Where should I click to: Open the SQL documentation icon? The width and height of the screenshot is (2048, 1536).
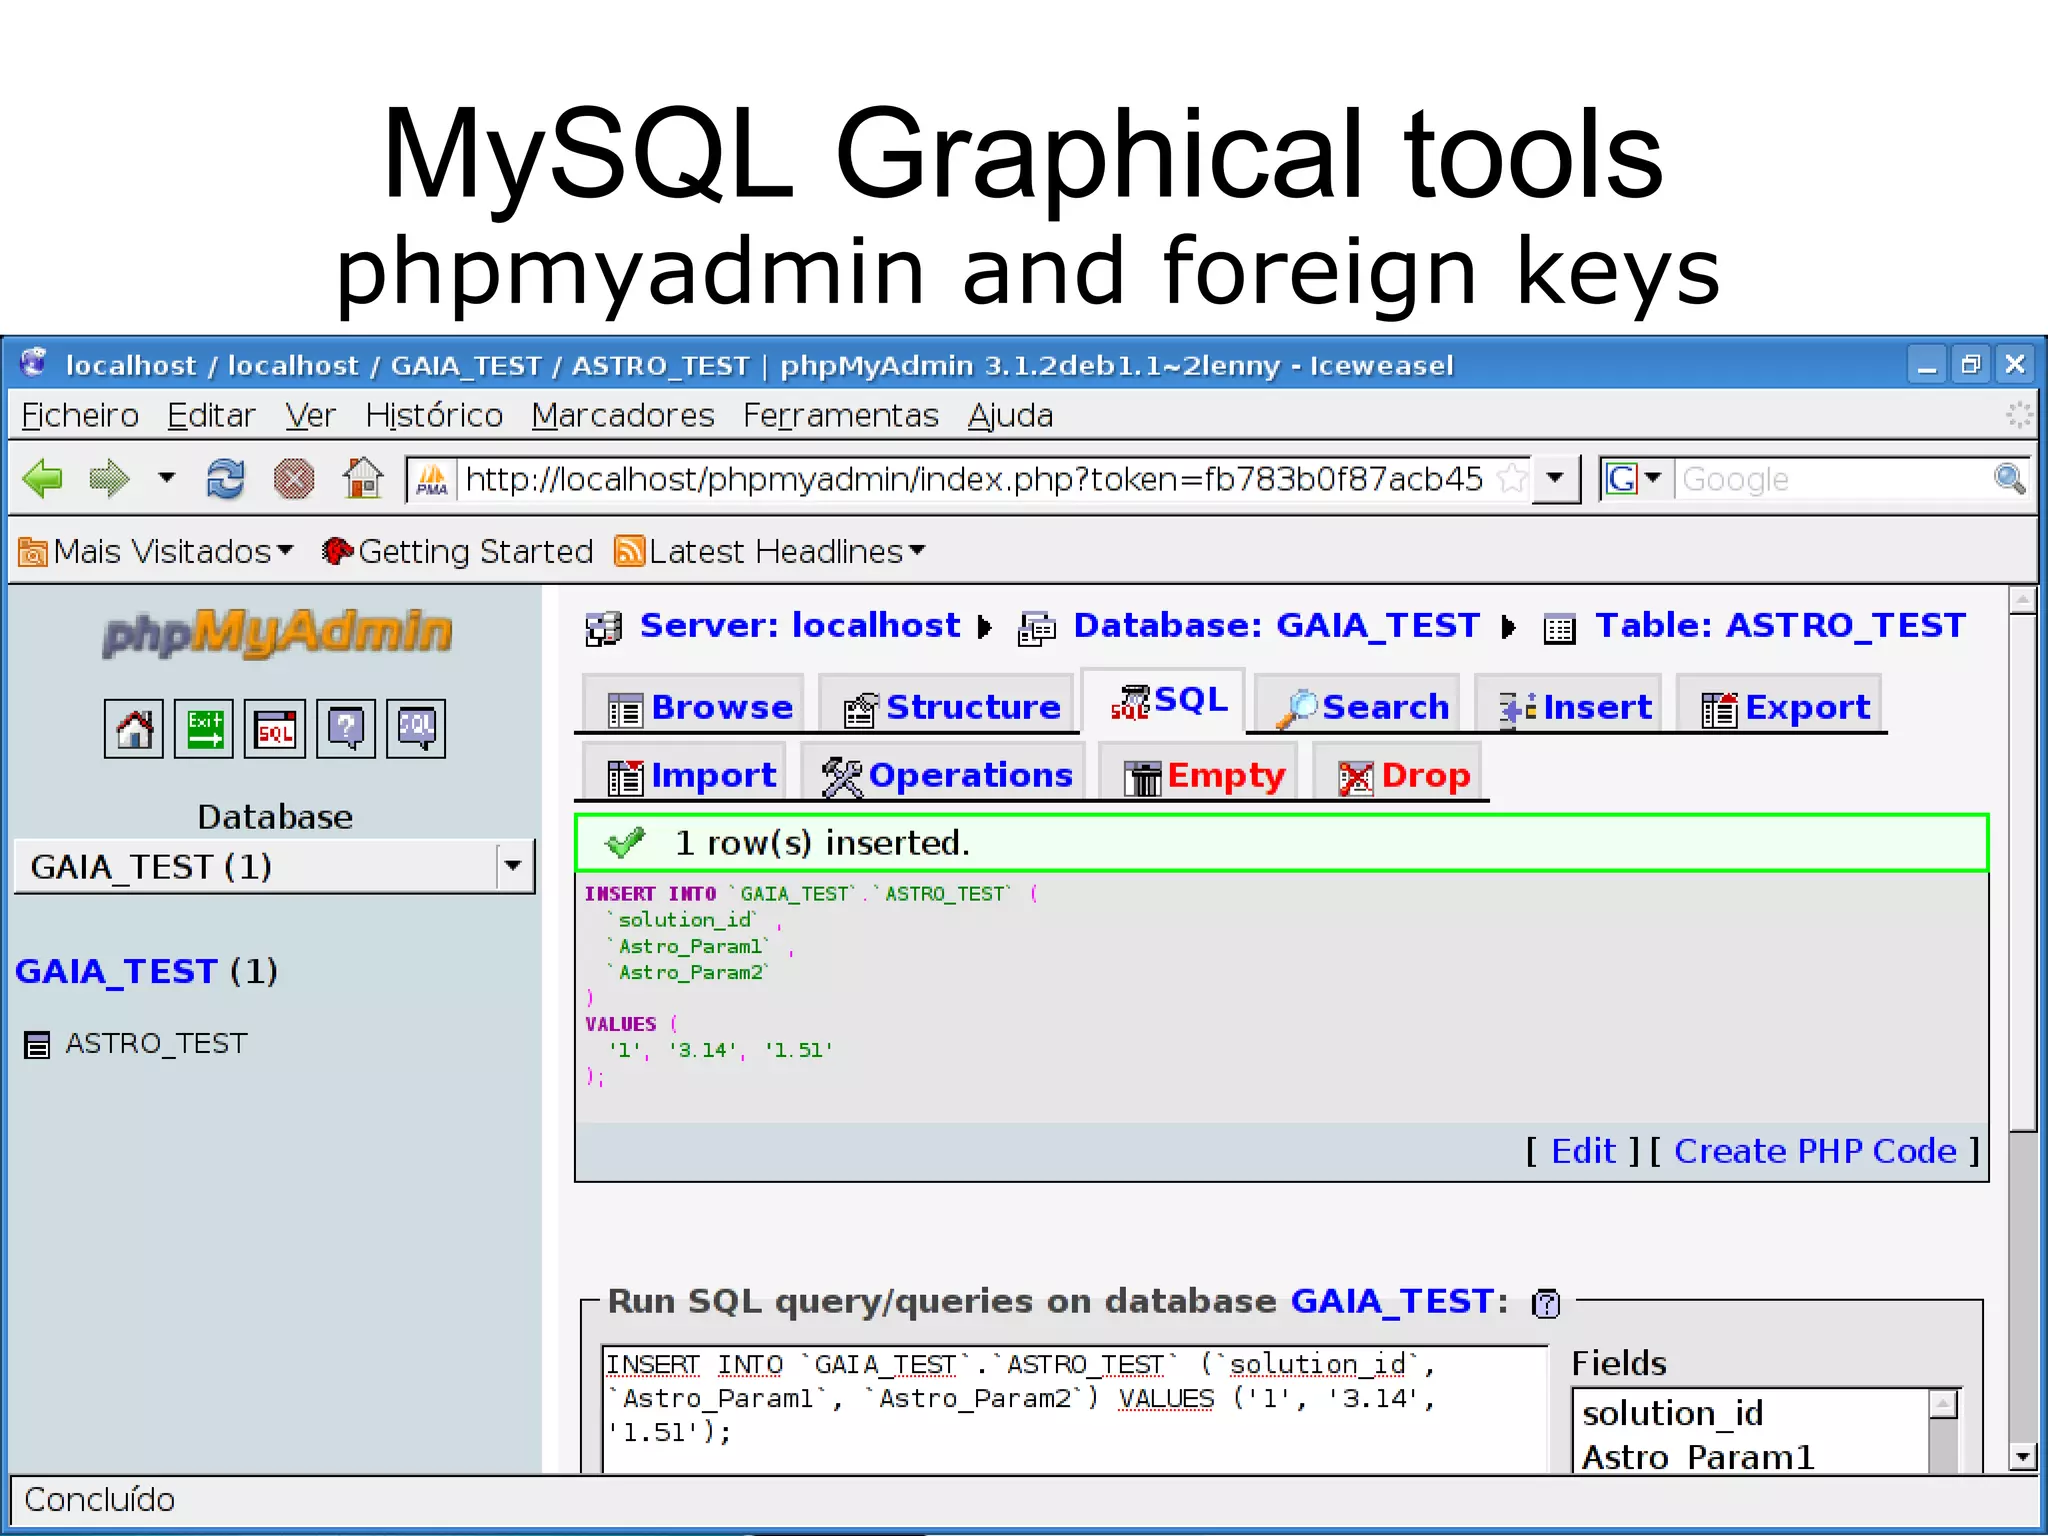point(416,729)
